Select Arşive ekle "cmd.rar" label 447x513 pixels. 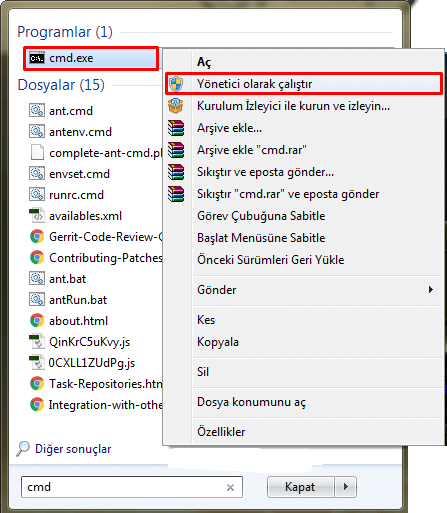(x=252, y=150)
